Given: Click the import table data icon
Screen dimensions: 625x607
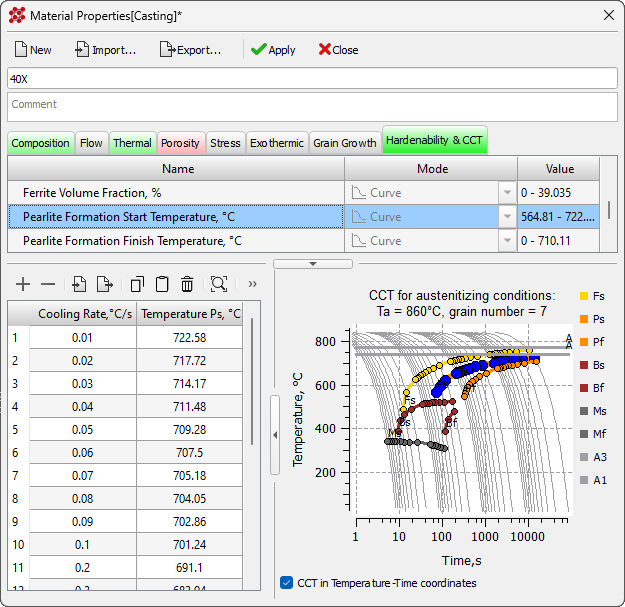Looking at the screenshot, I should (80, 285).
